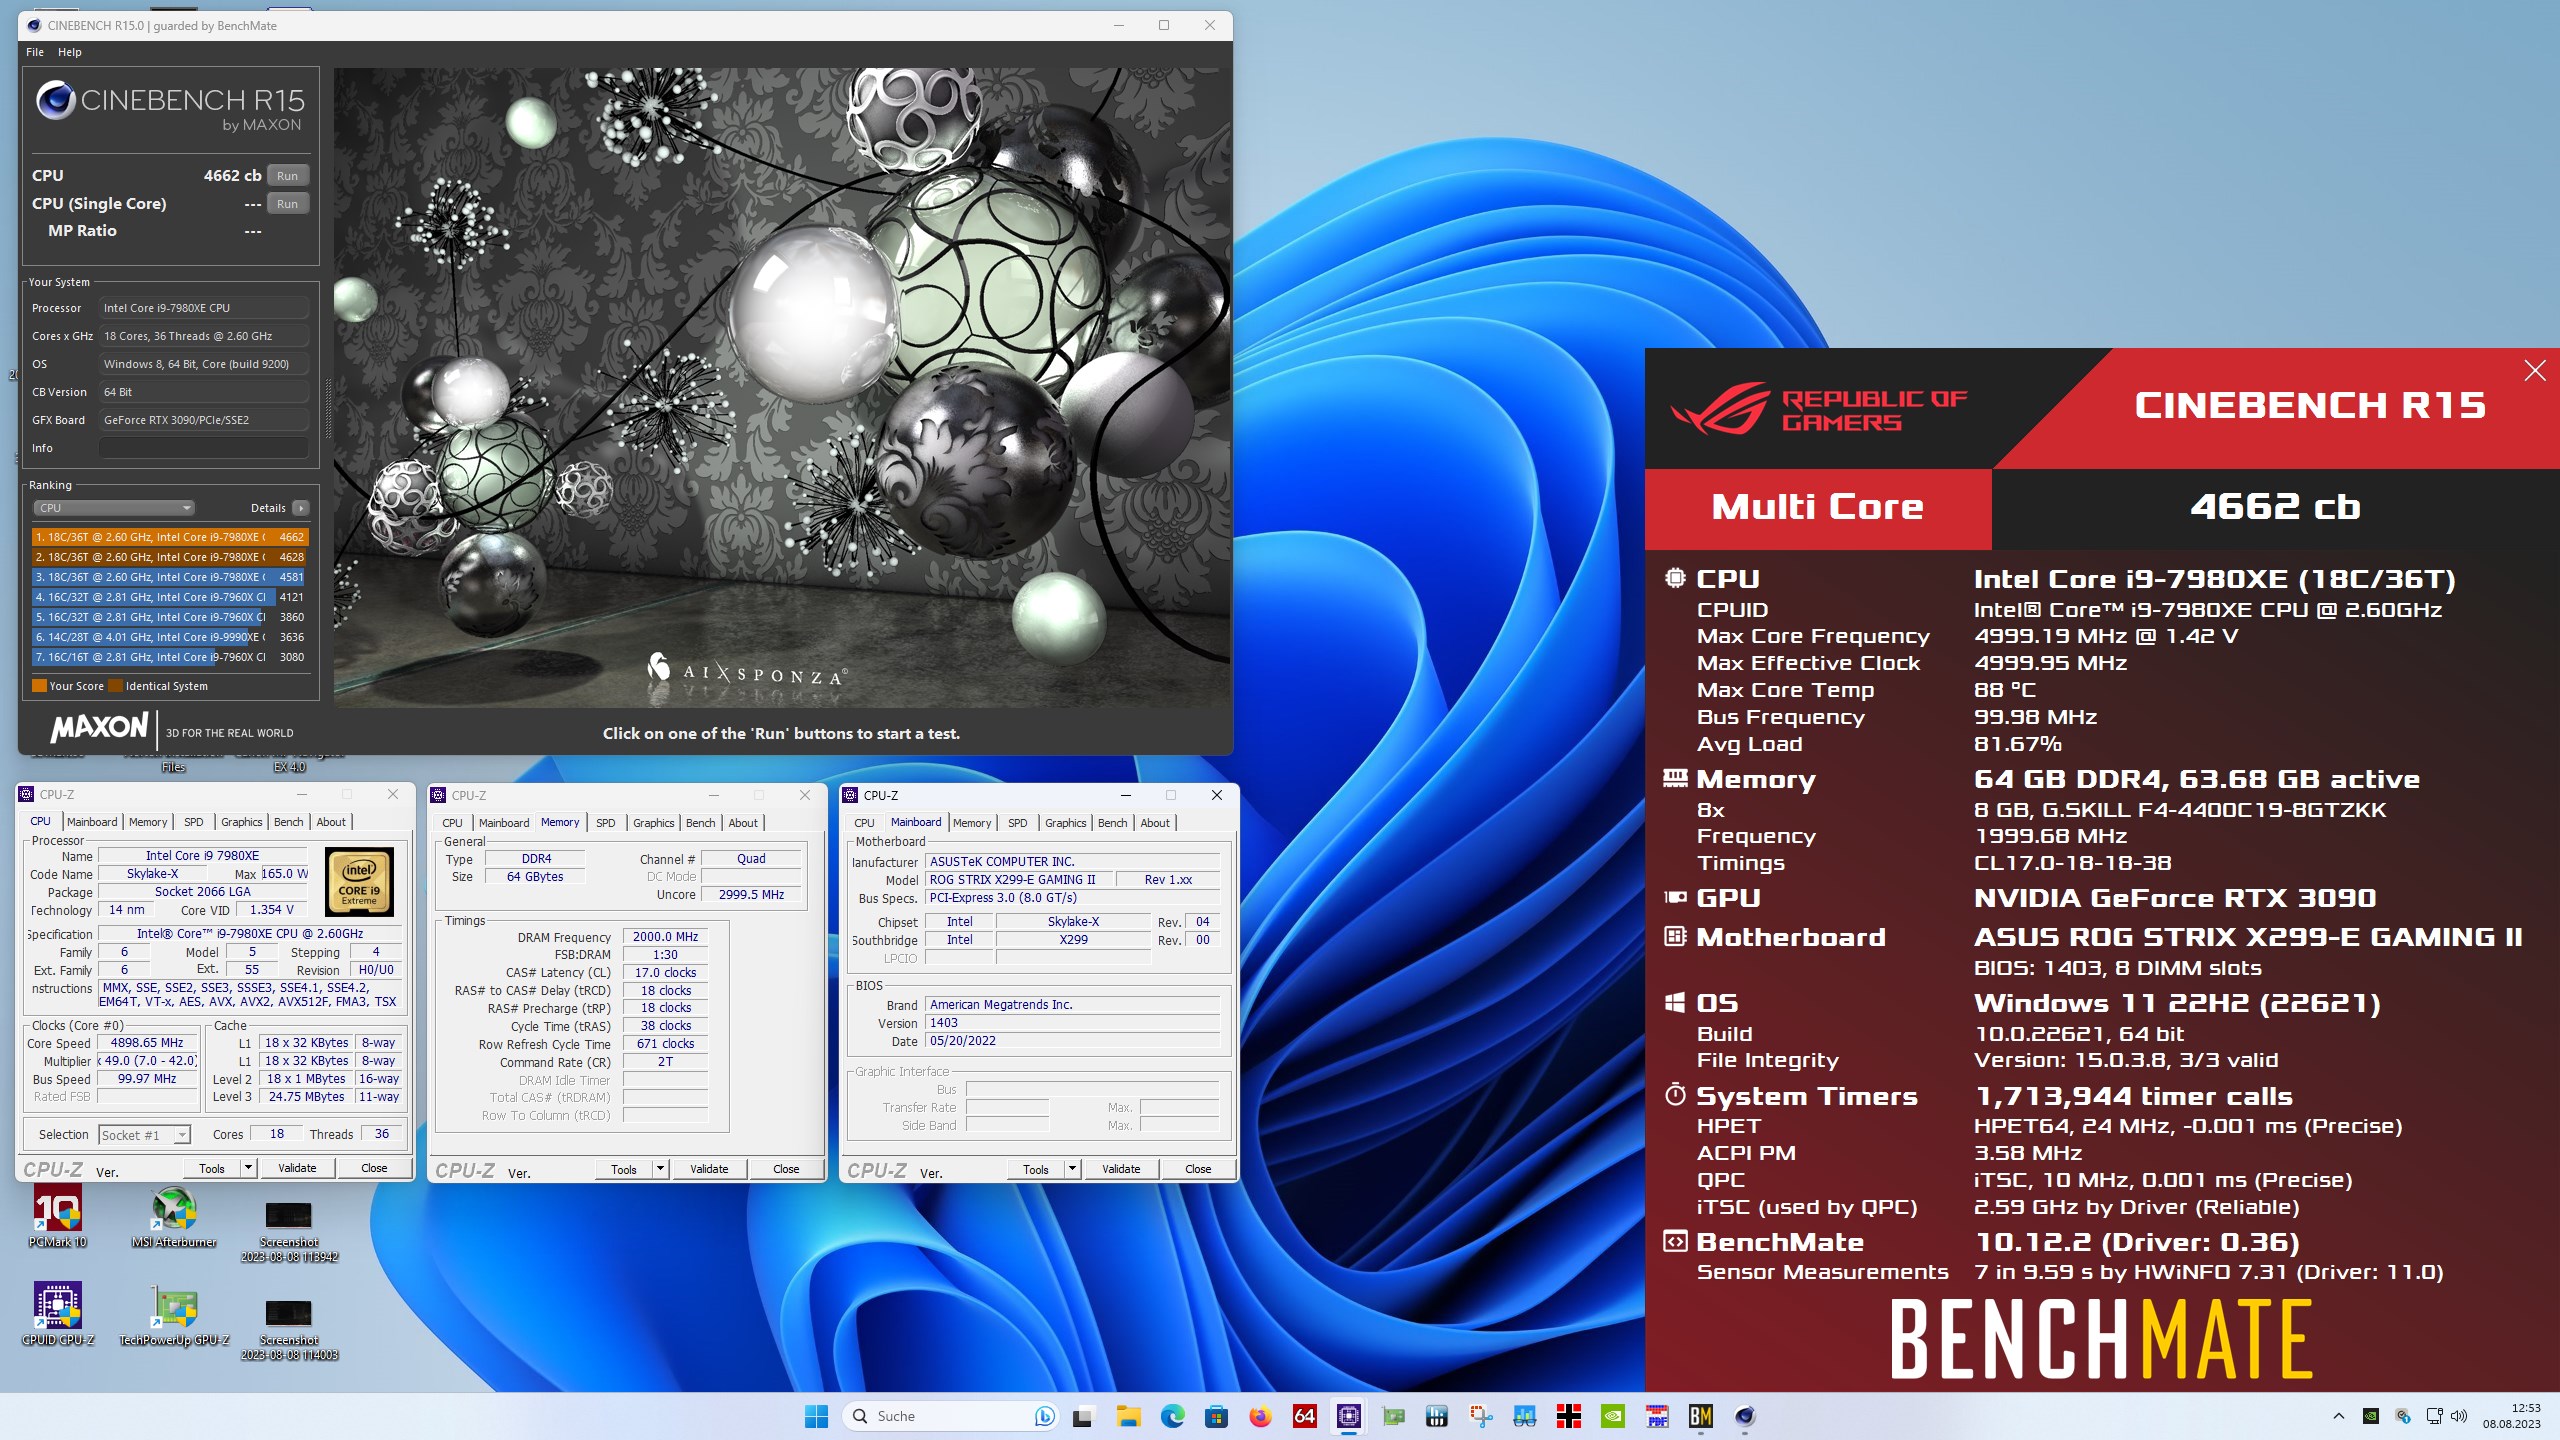Open Graphics tab in the Mainboard CPU-Z window
This screenshot has width=2560, height=1440.
pyautogui.click(x=1065, y=823)
